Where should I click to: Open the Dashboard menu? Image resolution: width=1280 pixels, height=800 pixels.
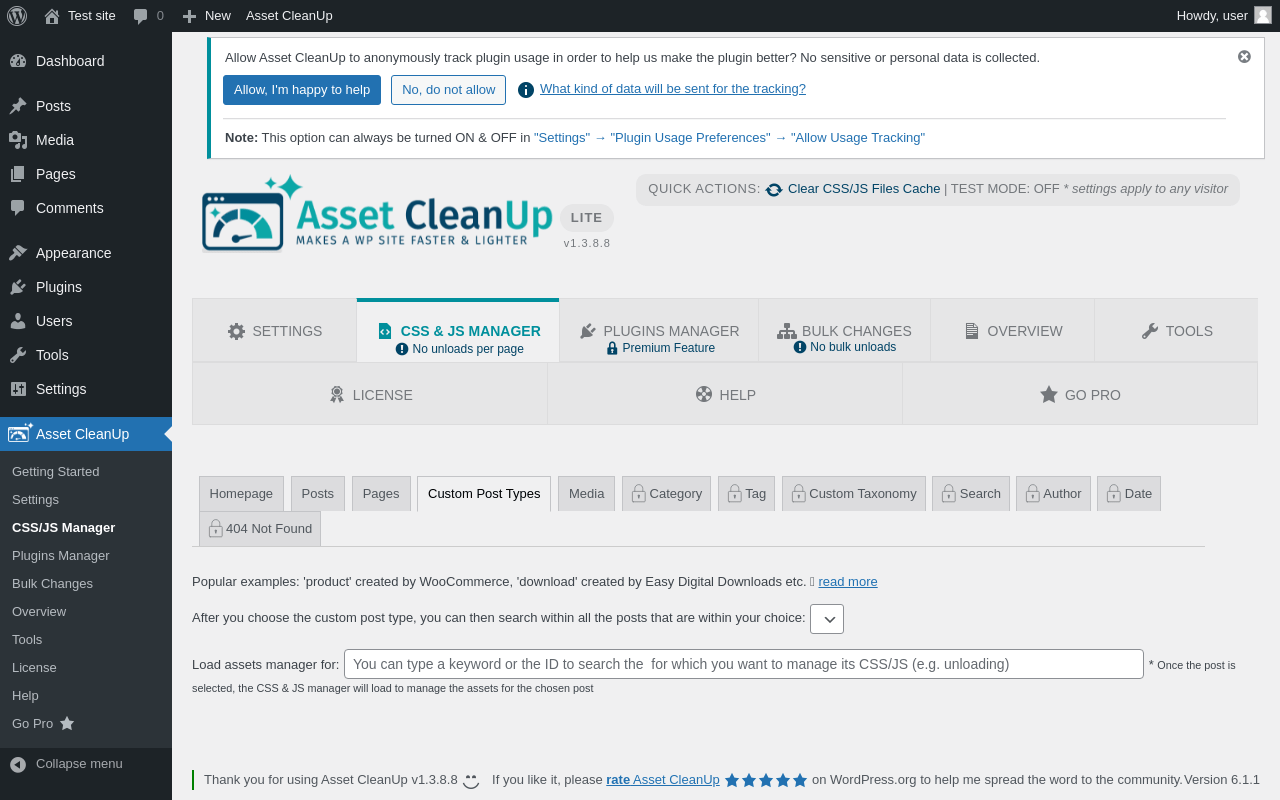click(x=86, y=61)
